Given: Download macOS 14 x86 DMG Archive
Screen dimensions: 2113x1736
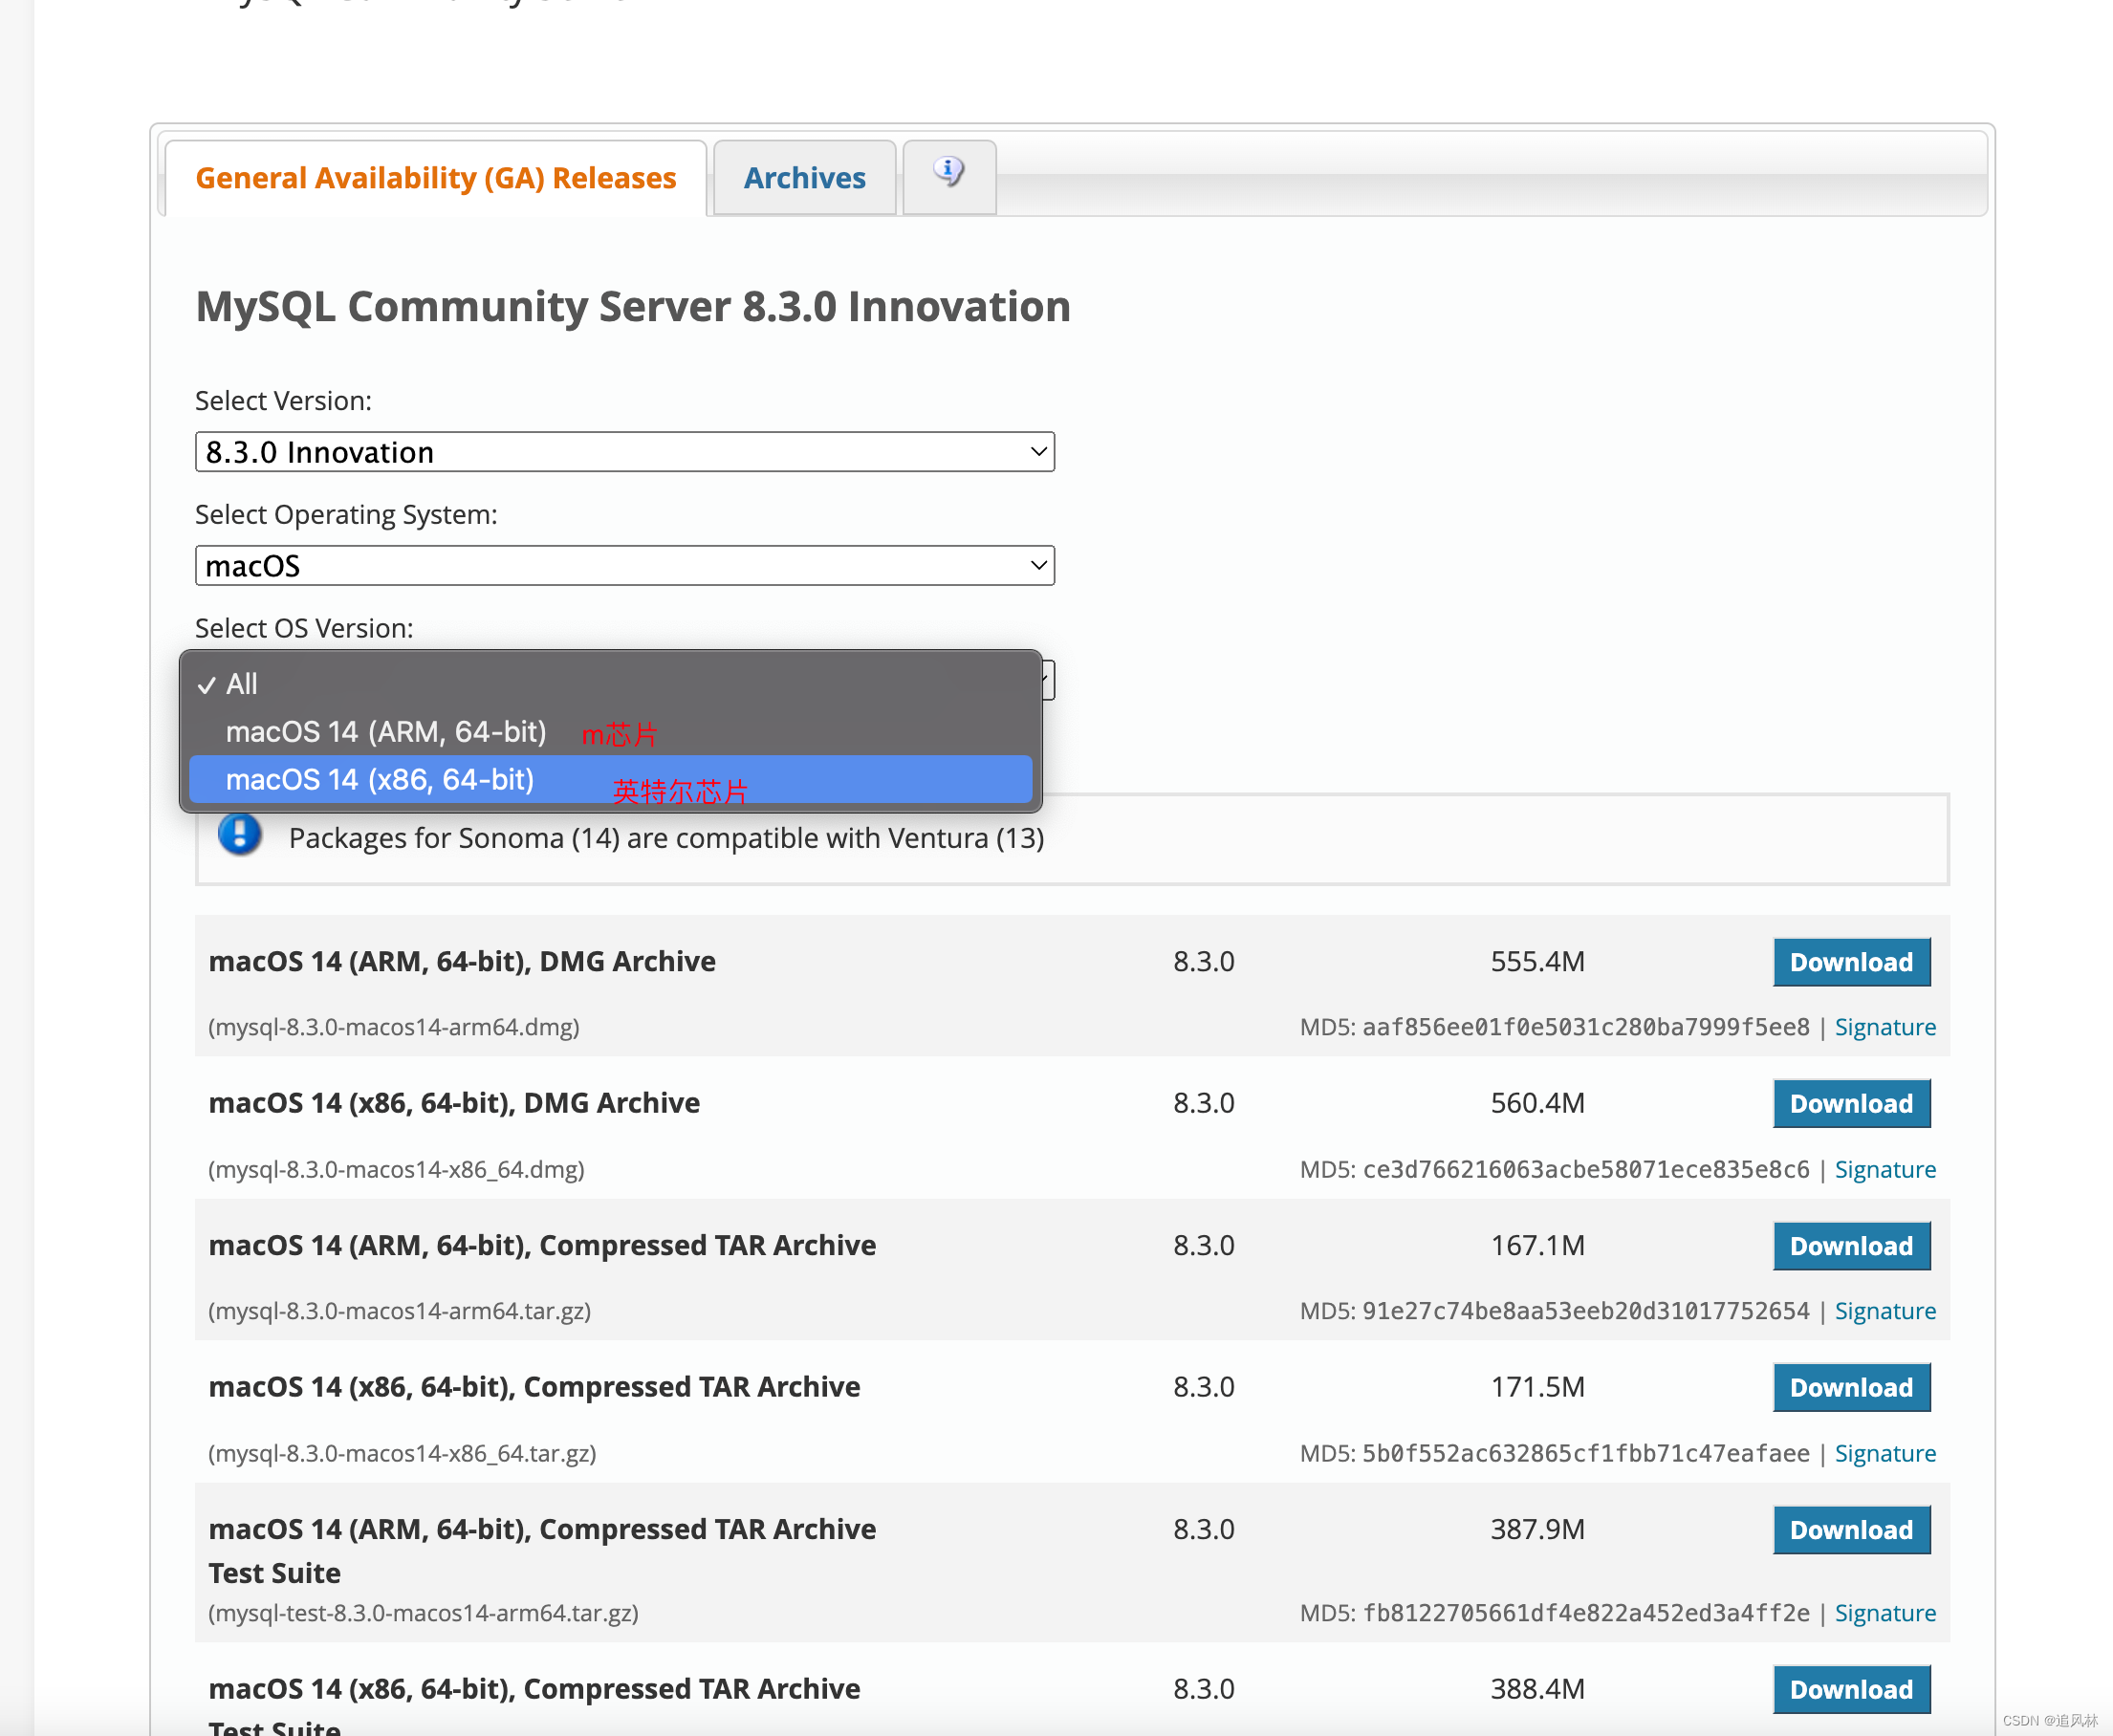Looking at the screenshot, I should point(1851,1104).
